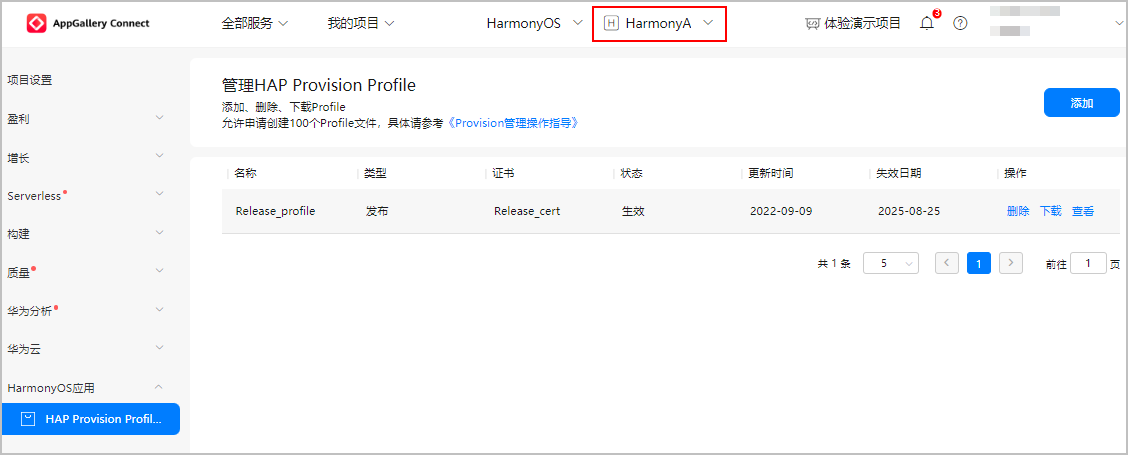Open the page size dropdown showing 5

click(891, 263)
